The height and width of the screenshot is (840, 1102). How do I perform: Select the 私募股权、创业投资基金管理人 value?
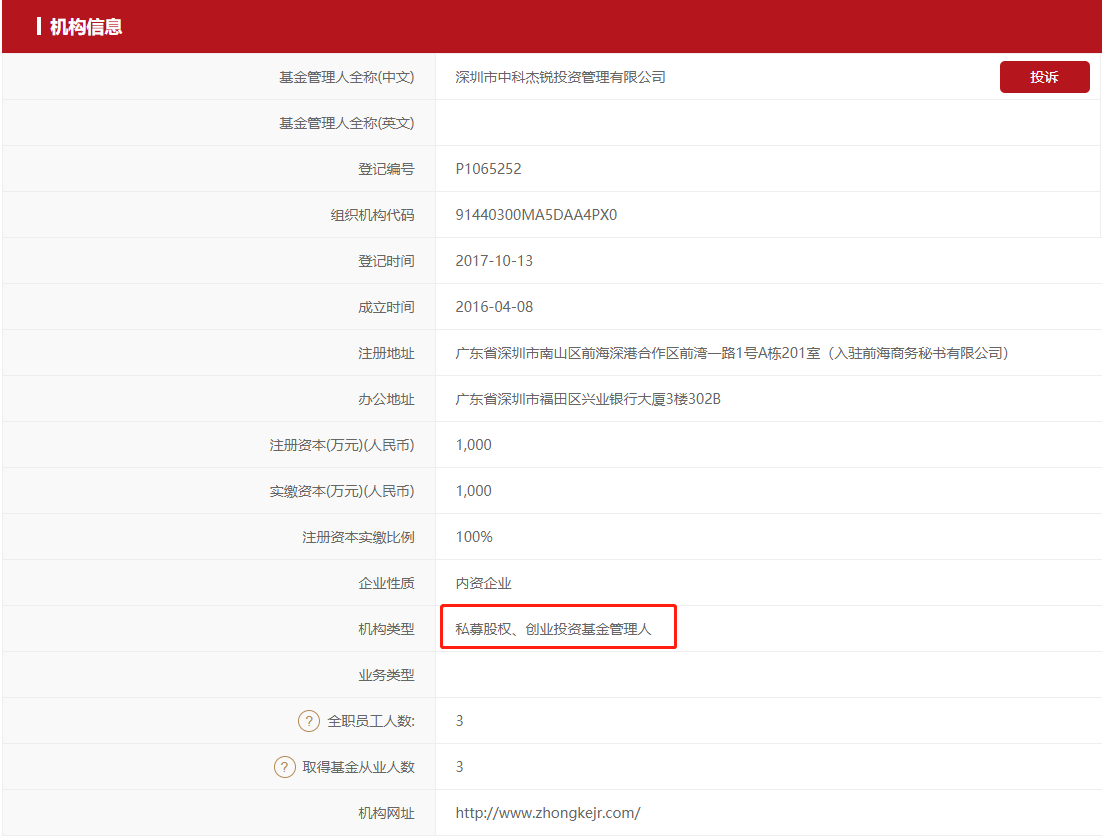(x=553, y=629)
